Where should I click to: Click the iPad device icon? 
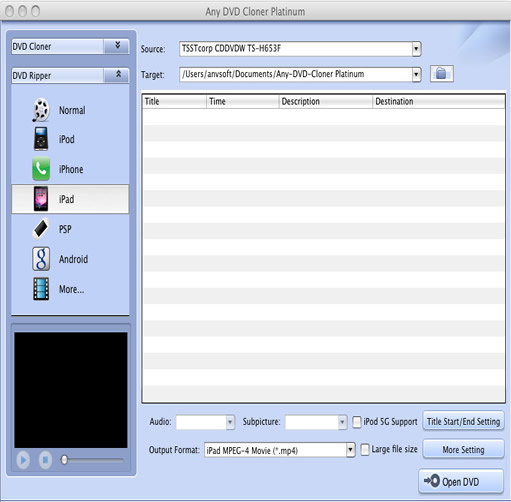[x=41, y=199]
